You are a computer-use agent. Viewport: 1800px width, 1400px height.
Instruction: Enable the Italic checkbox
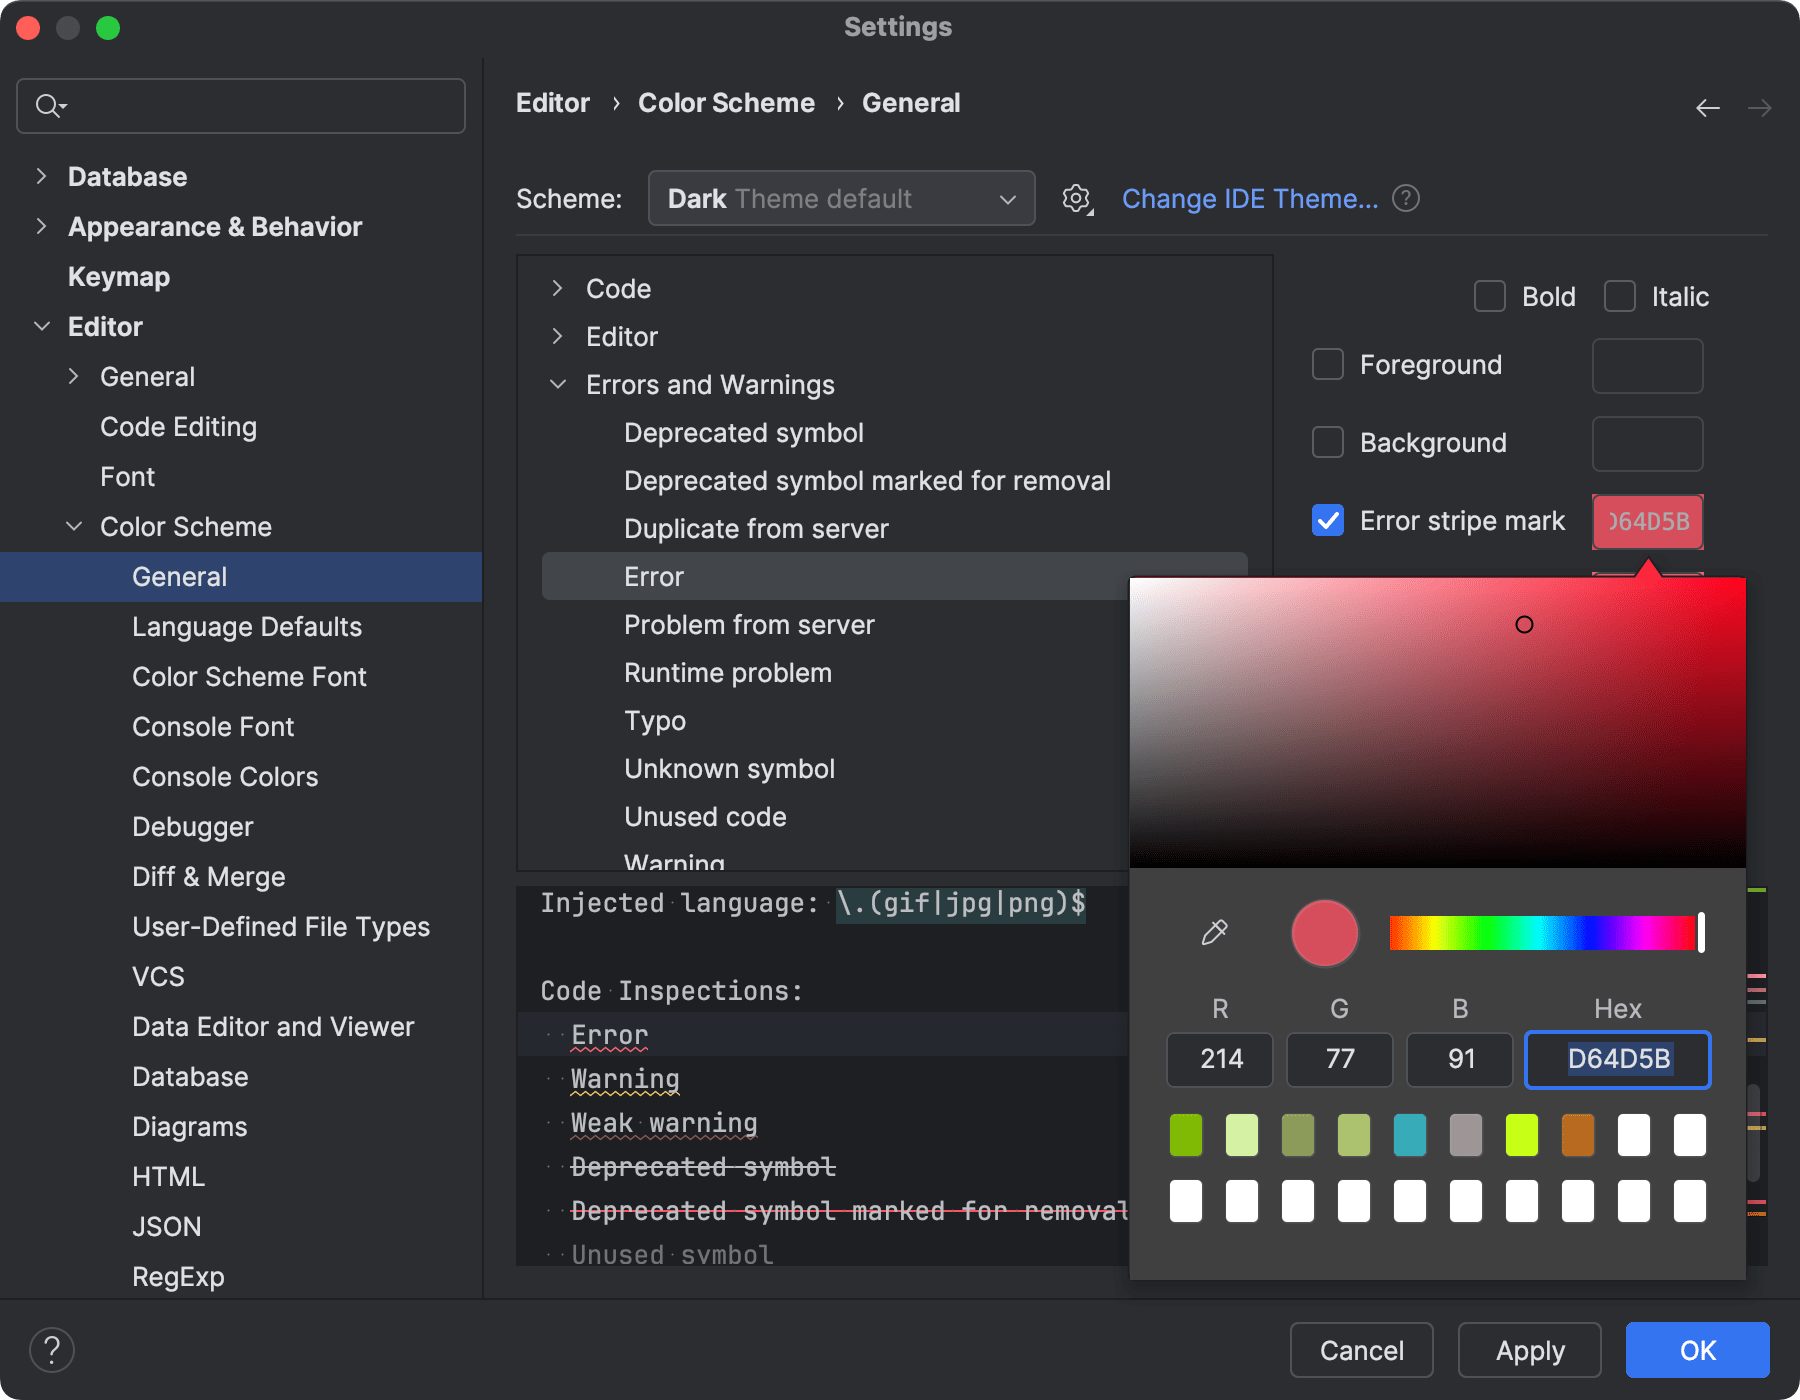pyautogui.click(x=1620, y=297)
